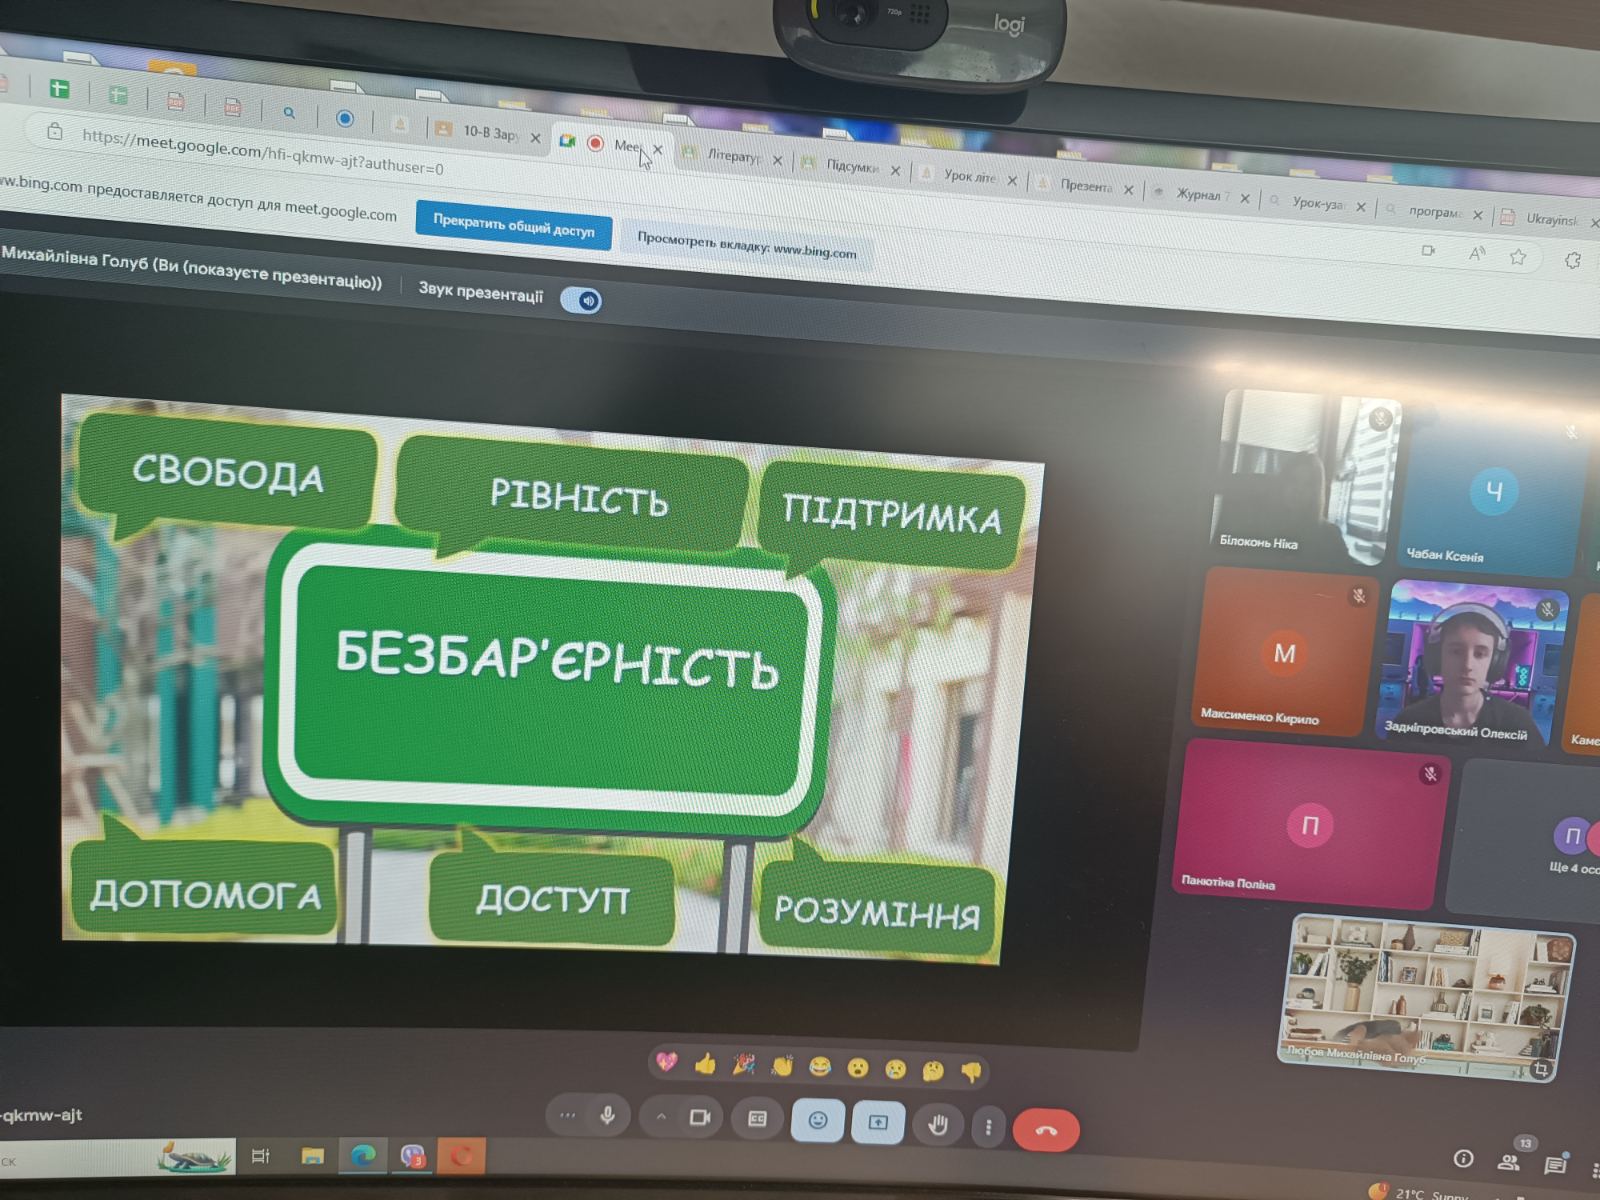Click the Microsoft Edge taskbar icon
1600x1200 pixels.
click(x=362, y=1156)
